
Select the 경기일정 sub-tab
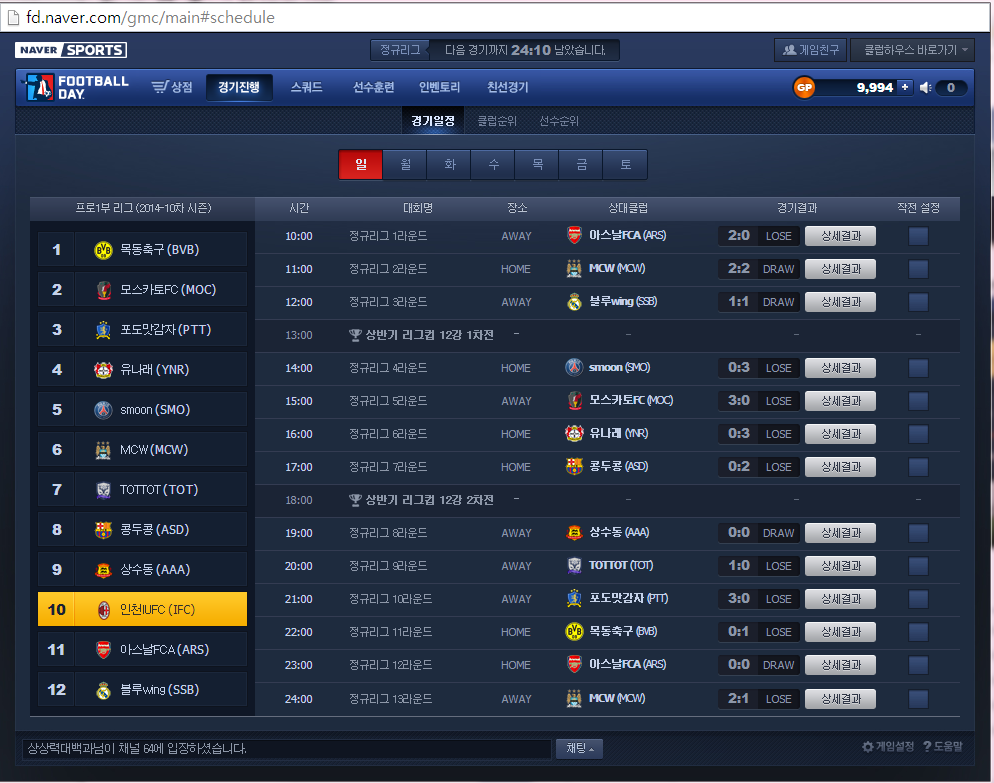point(433,120)
